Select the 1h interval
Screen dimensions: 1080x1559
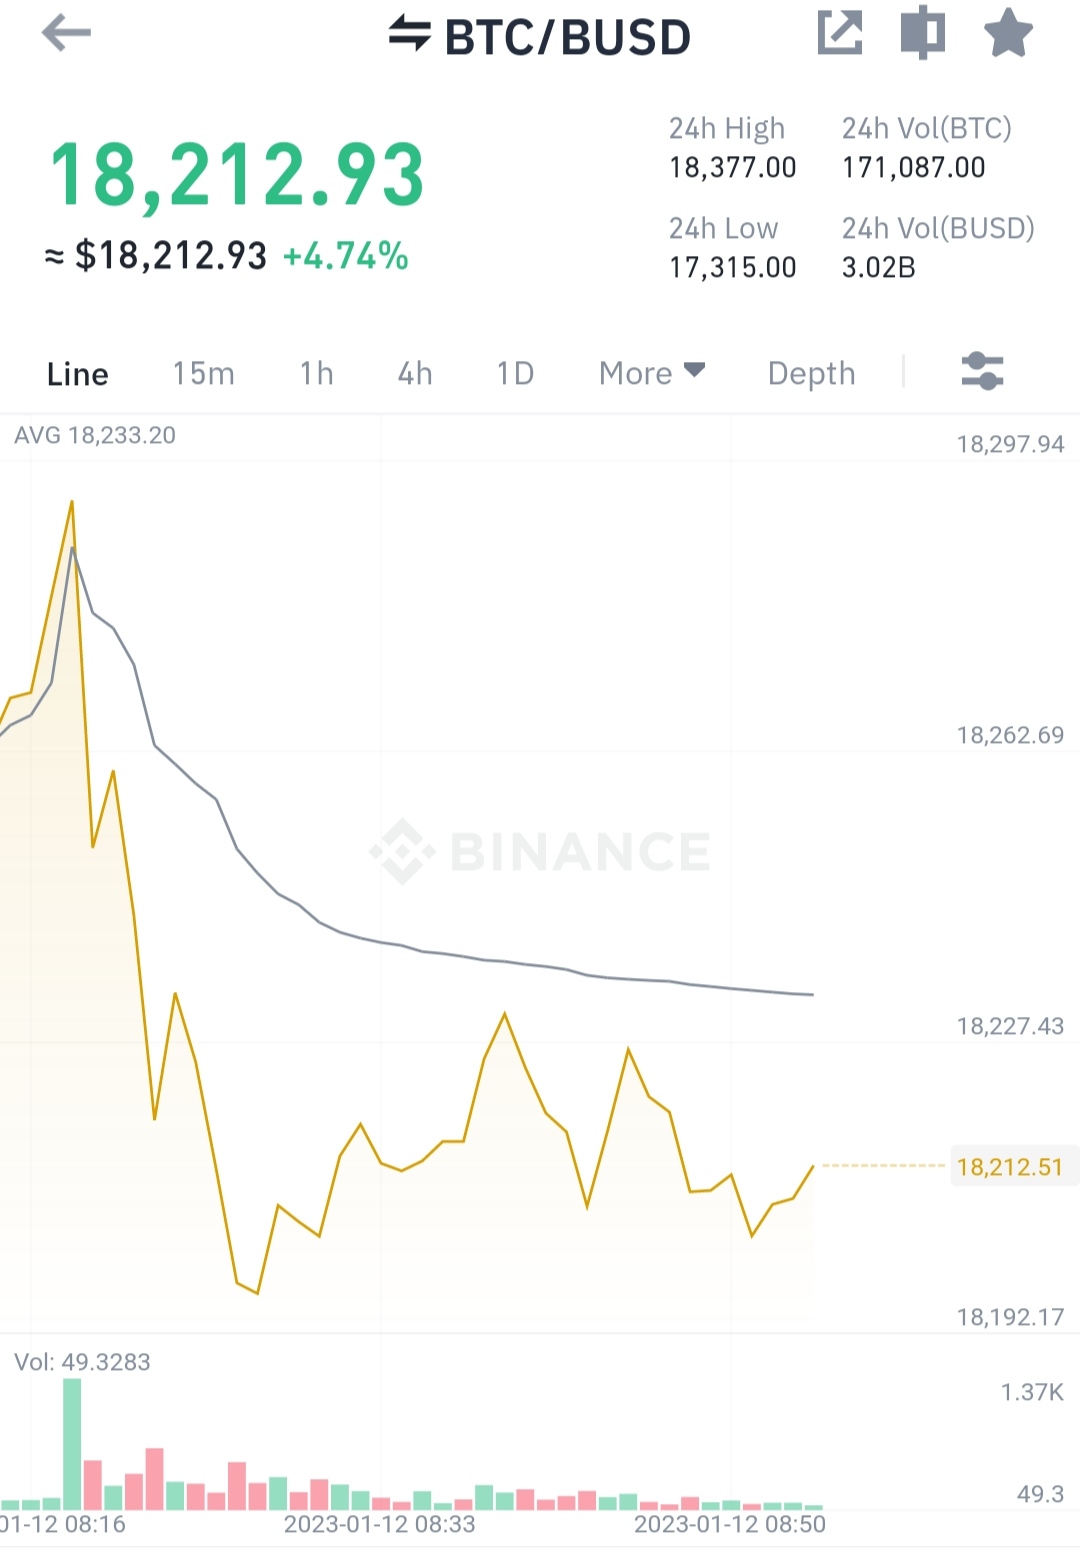[317, 374]
